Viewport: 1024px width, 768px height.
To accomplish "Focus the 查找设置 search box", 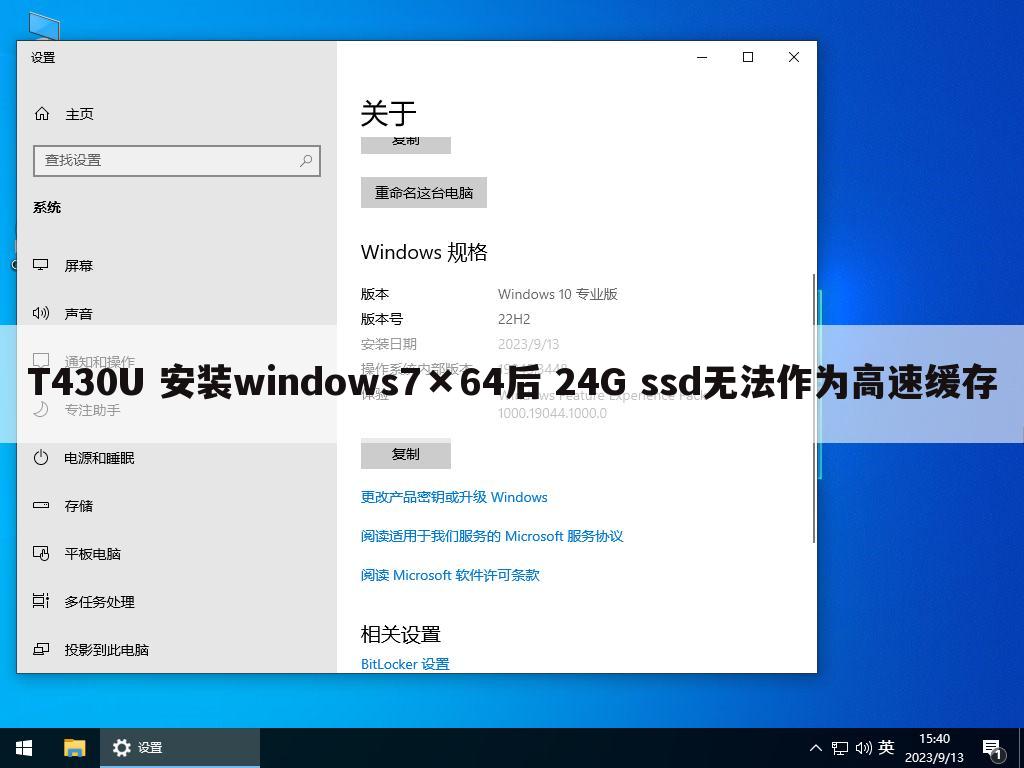I will click(176, 161).
